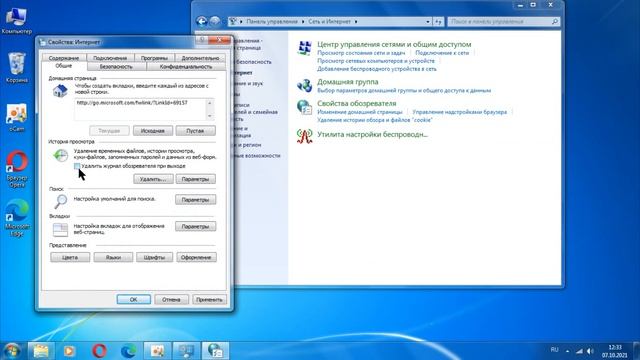Switch to the Содержание tab
This screenshot has width=640, height=360.
64,58
